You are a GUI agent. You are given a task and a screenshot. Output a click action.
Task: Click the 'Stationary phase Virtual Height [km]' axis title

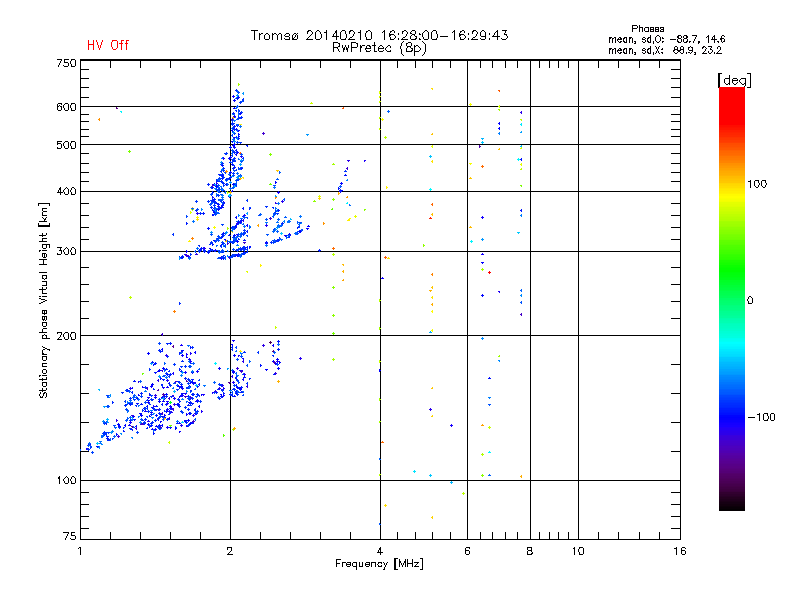click(x=44, y=301)
